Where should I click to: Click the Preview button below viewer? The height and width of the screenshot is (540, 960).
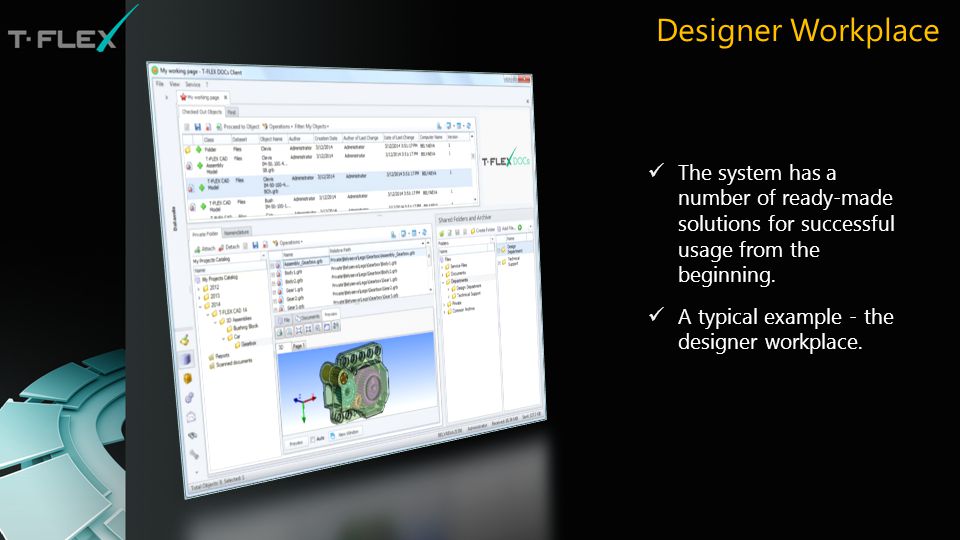[296, 443]
